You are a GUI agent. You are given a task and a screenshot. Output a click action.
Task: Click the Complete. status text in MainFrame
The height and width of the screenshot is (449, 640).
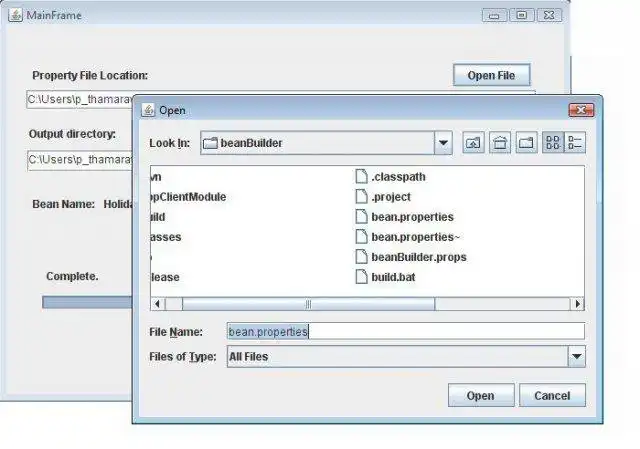click(x=72, y=276)
